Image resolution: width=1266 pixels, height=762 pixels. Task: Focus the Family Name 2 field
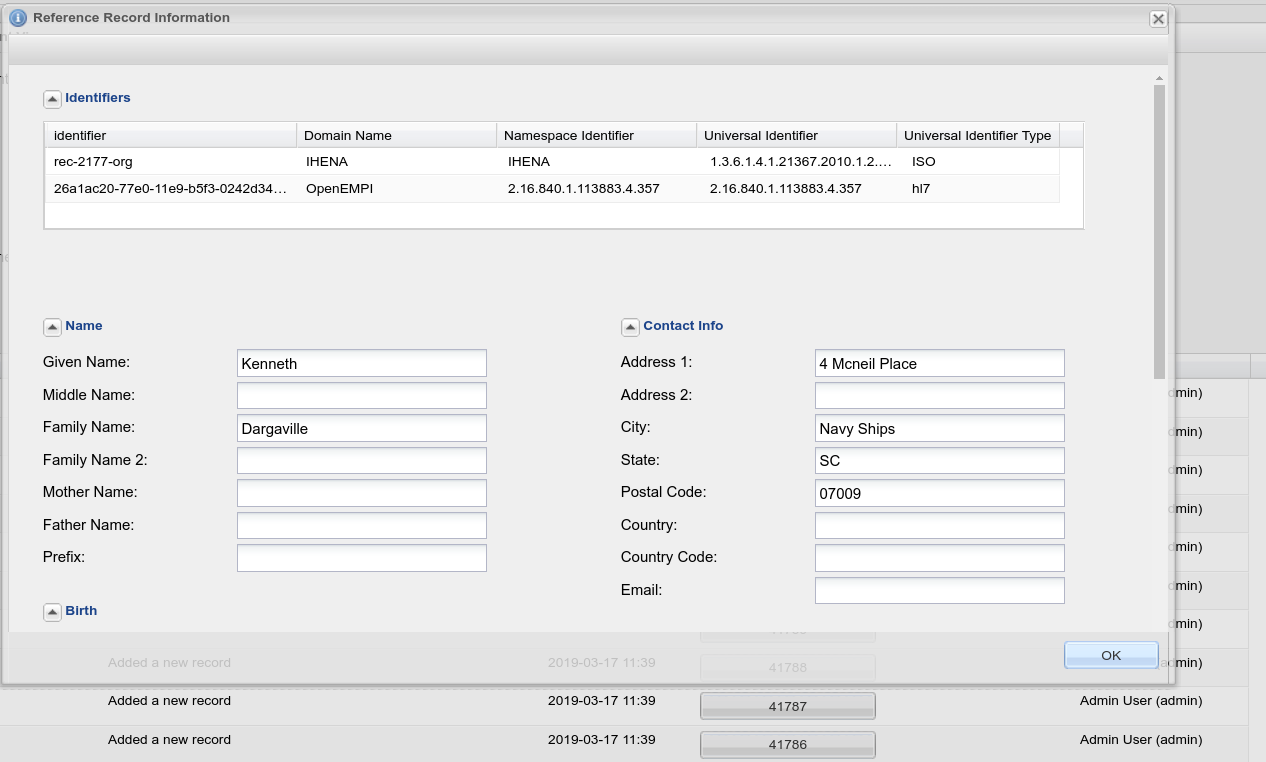coord(362,460)
